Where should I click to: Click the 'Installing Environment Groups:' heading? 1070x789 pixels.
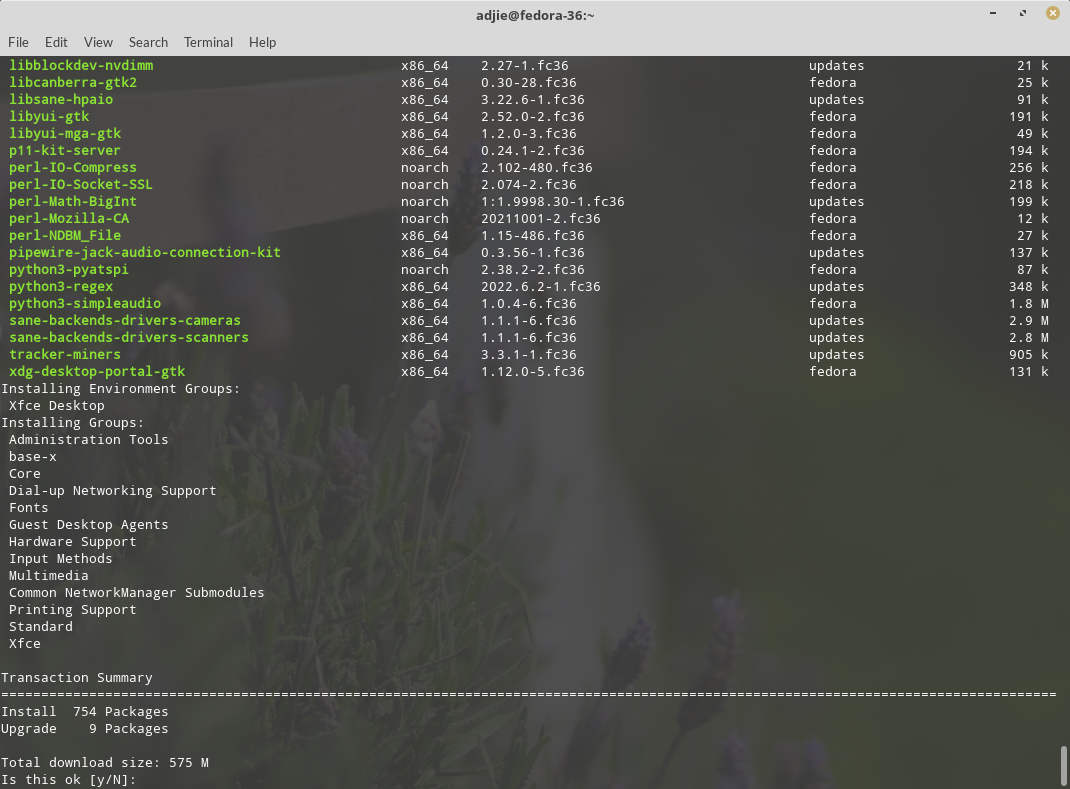121,389
